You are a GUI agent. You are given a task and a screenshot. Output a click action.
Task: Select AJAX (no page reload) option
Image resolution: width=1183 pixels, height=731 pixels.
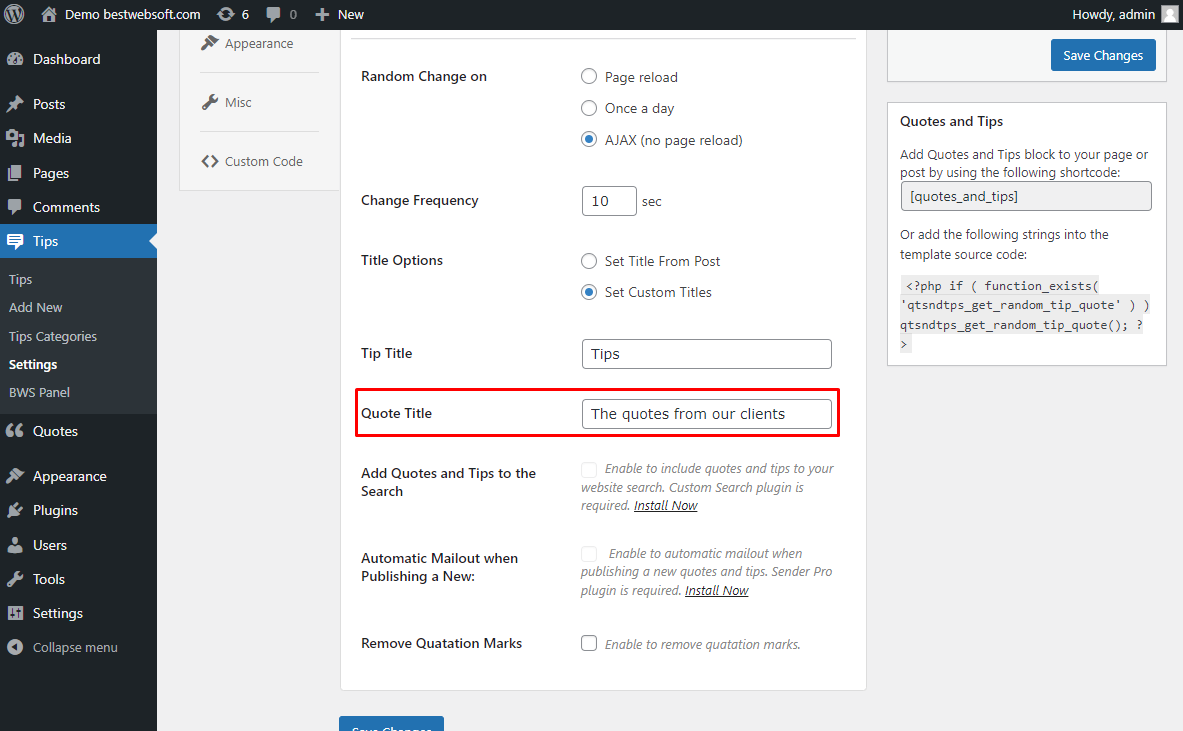(588, 140)
